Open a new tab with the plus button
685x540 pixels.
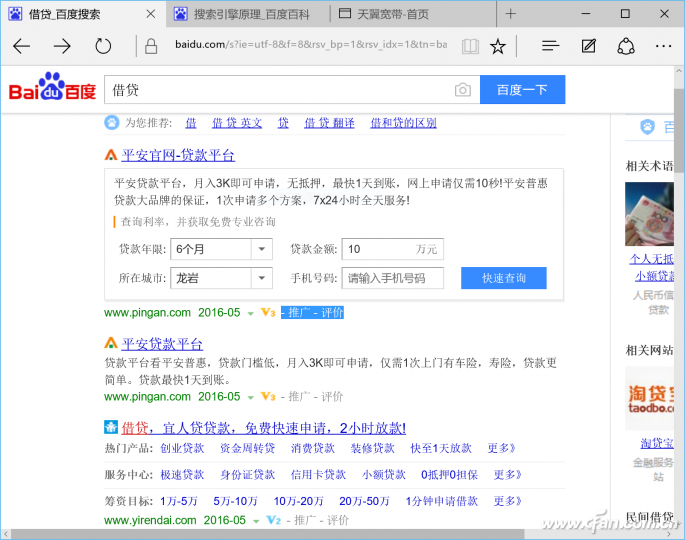tap(510, 14)
